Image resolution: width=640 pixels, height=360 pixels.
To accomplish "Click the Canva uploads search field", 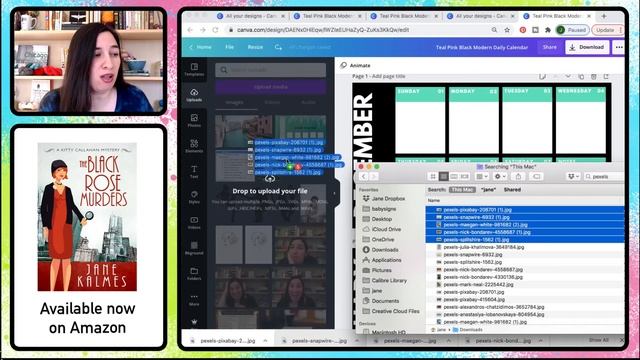I will pyautogui.click(x=271, y=70).
